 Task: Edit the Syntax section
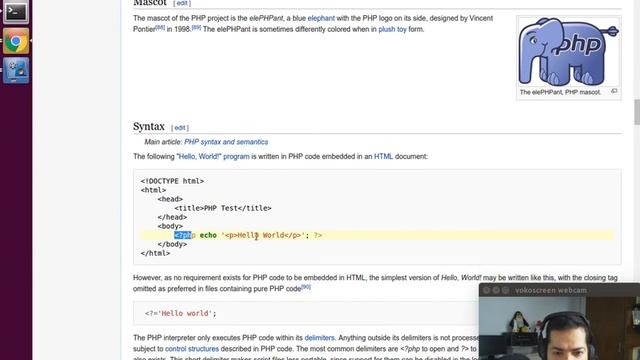(180, 128)
